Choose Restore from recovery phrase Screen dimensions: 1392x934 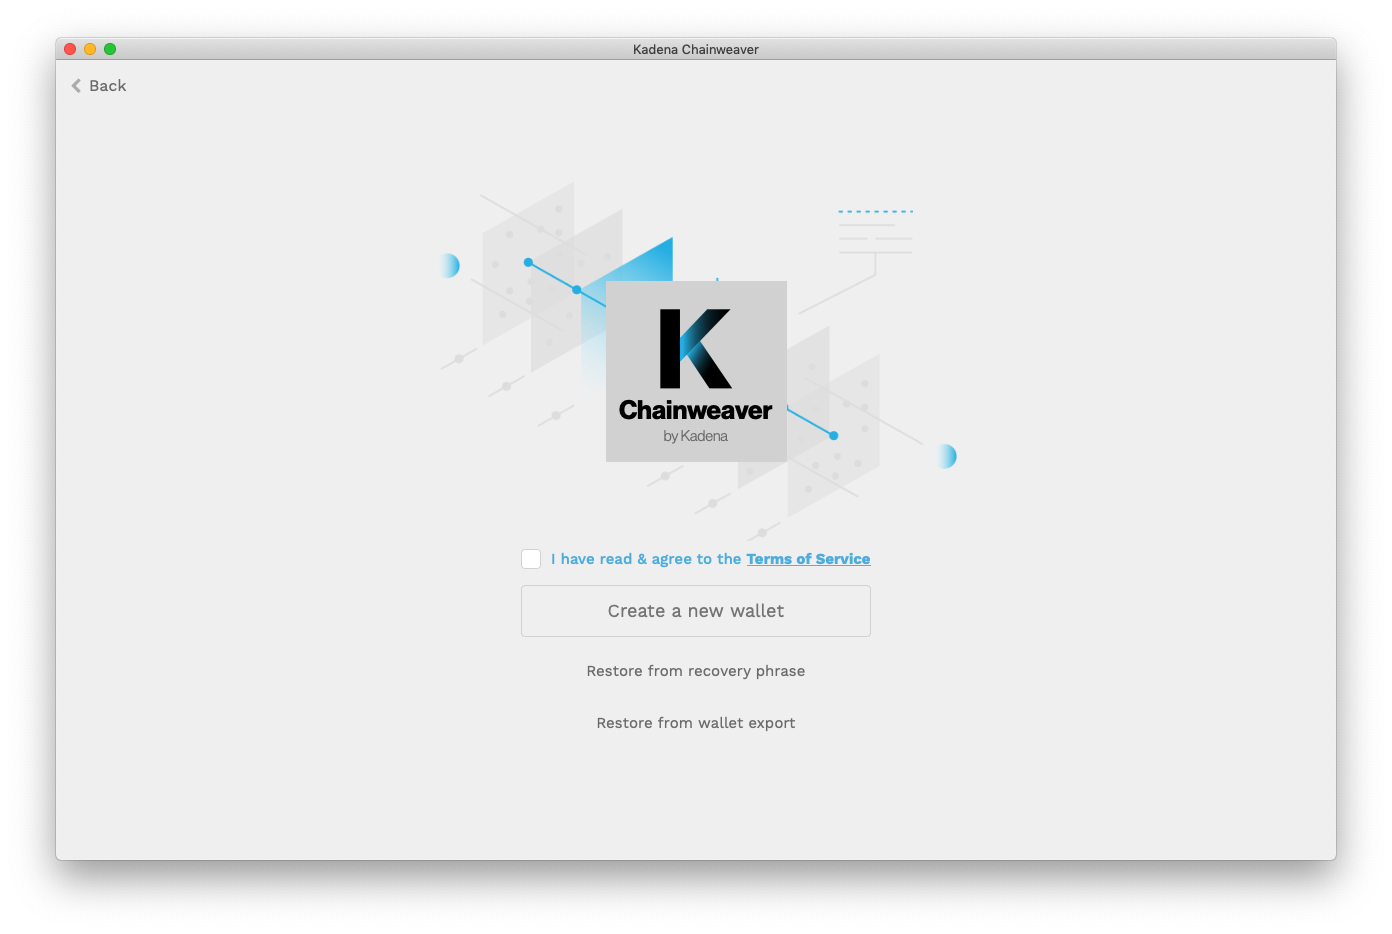(x=696, y=671)
